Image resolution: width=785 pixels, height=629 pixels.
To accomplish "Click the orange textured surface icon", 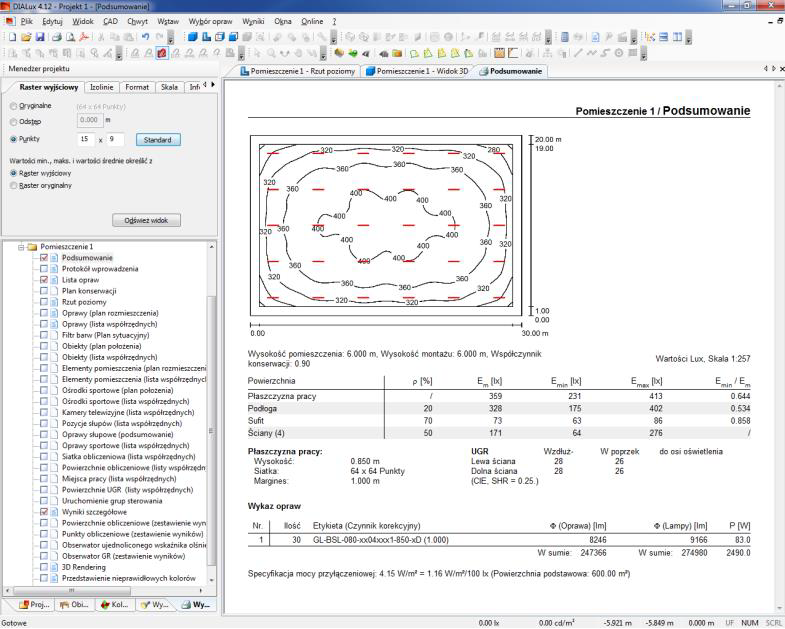I will click(x=499, y=53).
